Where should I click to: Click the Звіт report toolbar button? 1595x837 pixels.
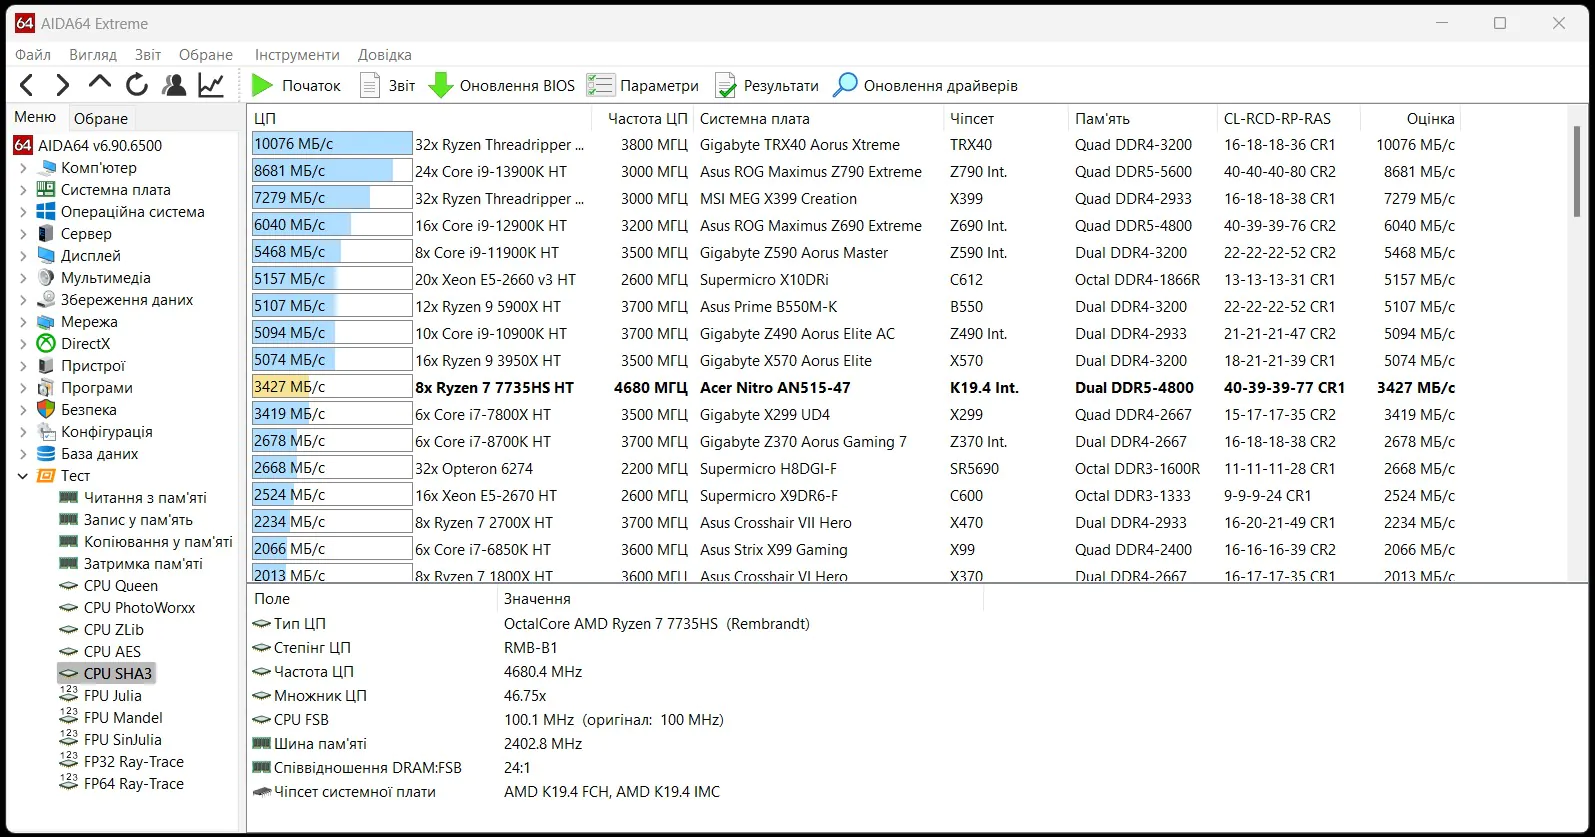click(x=388, y=86)
